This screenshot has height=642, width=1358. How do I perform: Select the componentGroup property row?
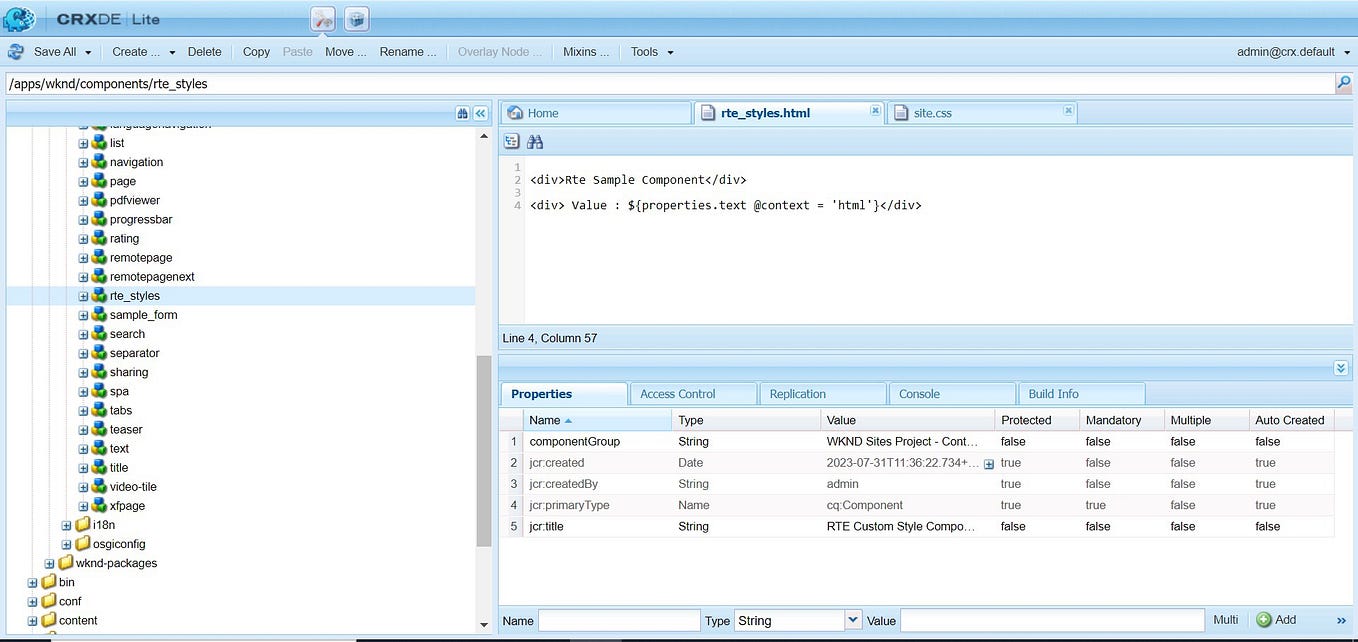click(917, 442)
